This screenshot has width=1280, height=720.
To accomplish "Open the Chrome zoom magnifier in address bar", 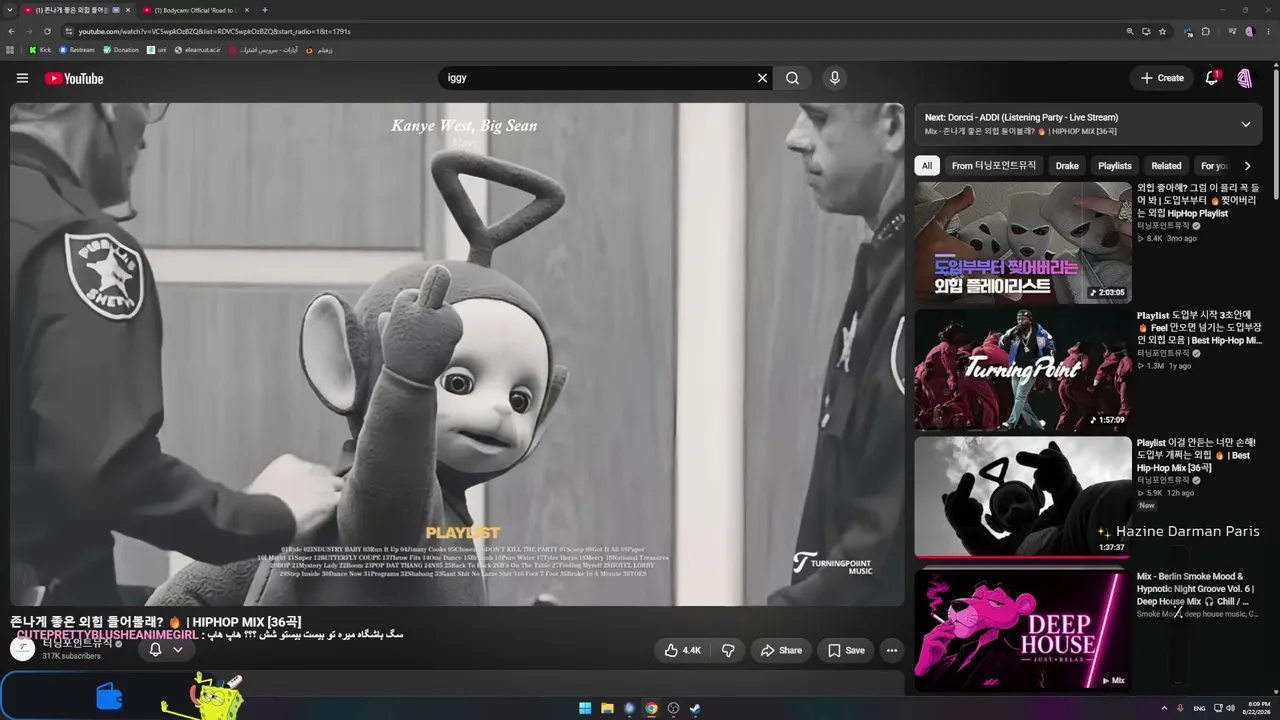I will click(x=1130, y=31).
